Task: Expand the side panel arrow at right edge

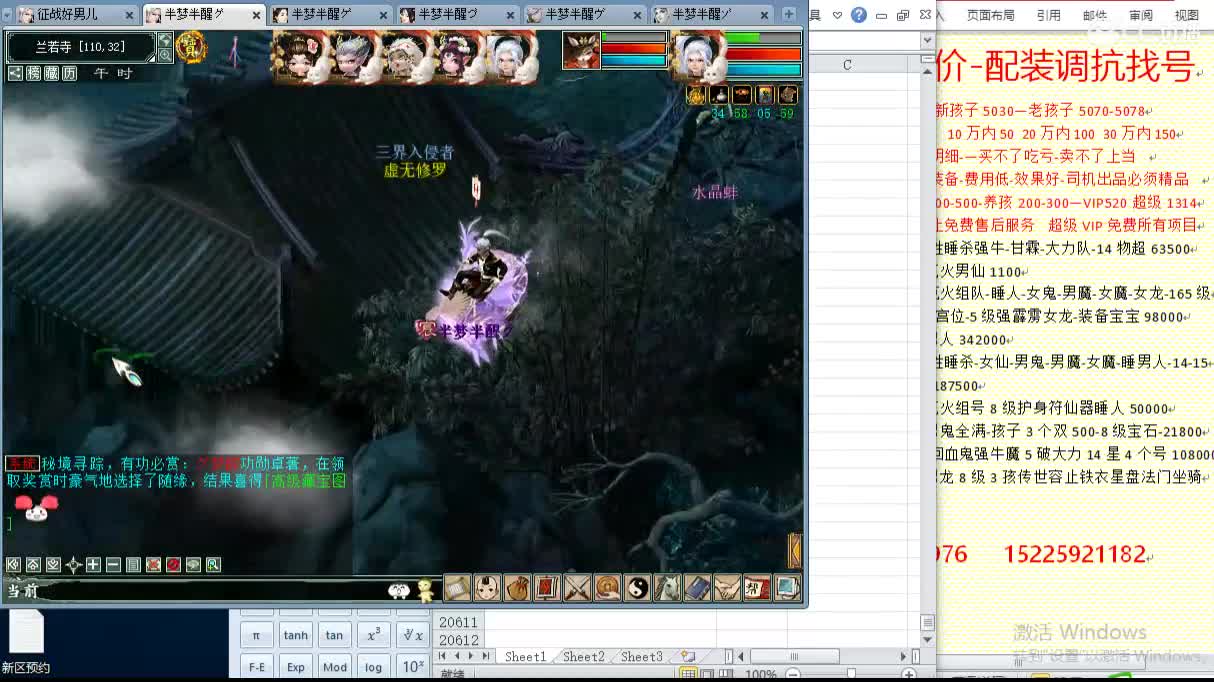Action: (x=795, y=550)
